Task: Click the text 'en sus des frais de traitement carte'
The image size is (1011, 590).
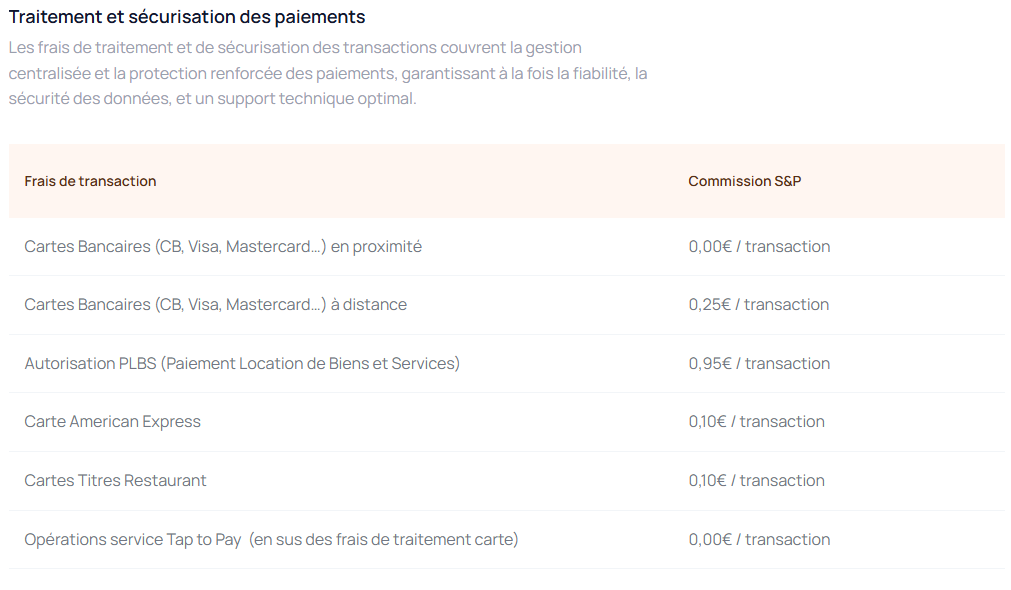Action: point(384,539)
